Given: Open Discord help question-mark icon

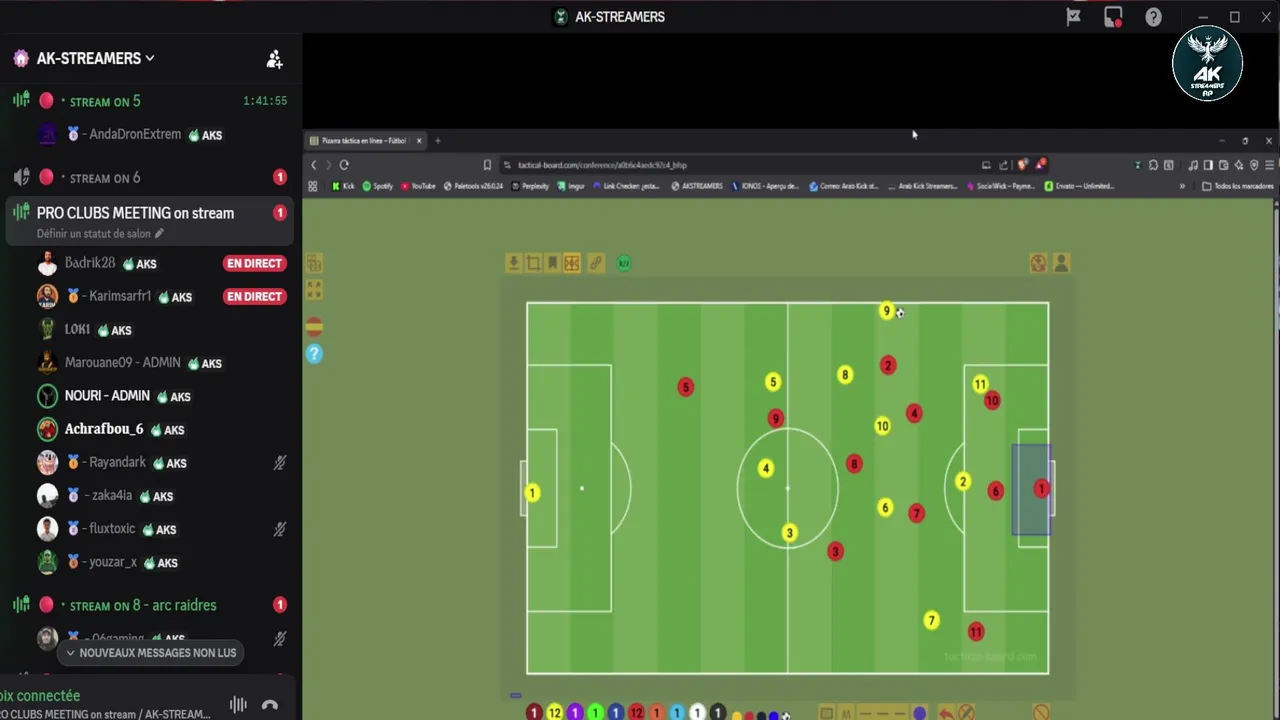Looking at the screenshot, I should point(1153,17).
